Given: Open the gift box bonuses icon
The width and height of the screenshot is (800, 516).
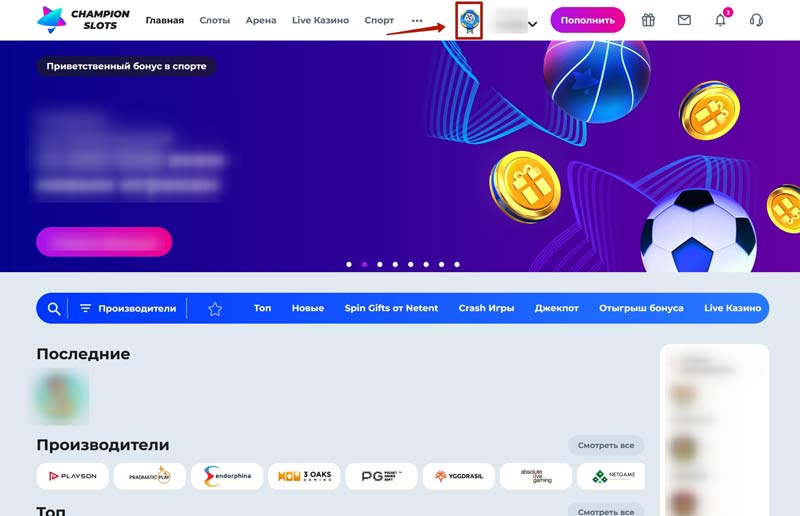Looking at the screenshot, I should click(x=648, y=20).
